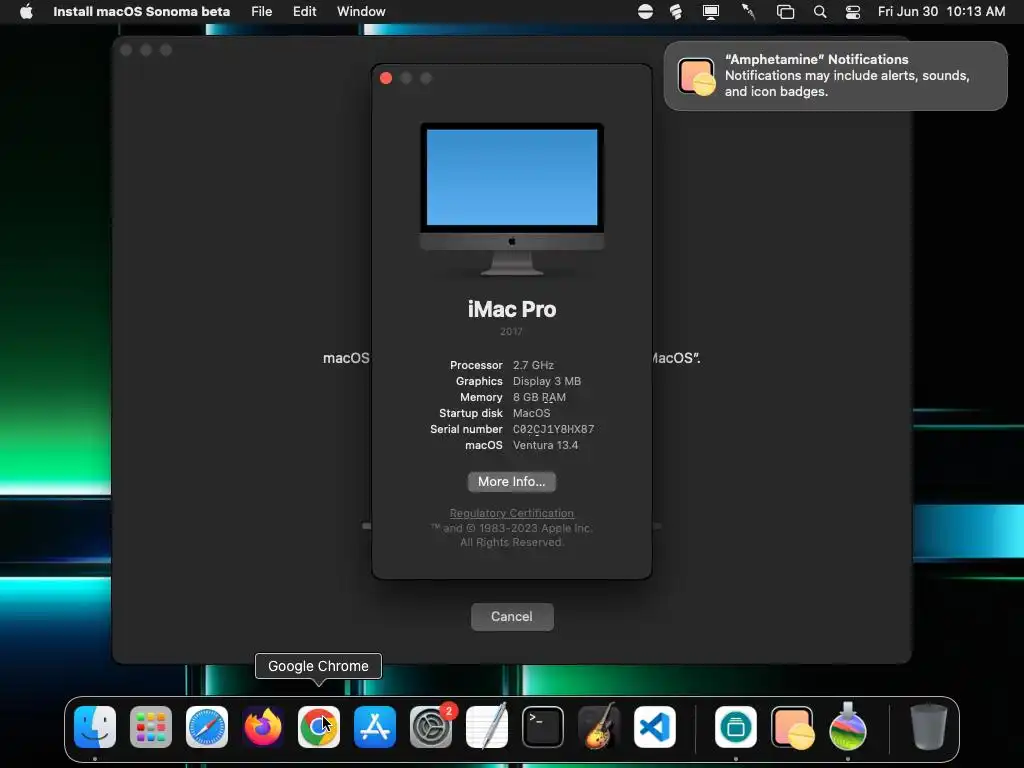
Task: Open Amphetamine from the Dock
Action: (x=792, y=727)
